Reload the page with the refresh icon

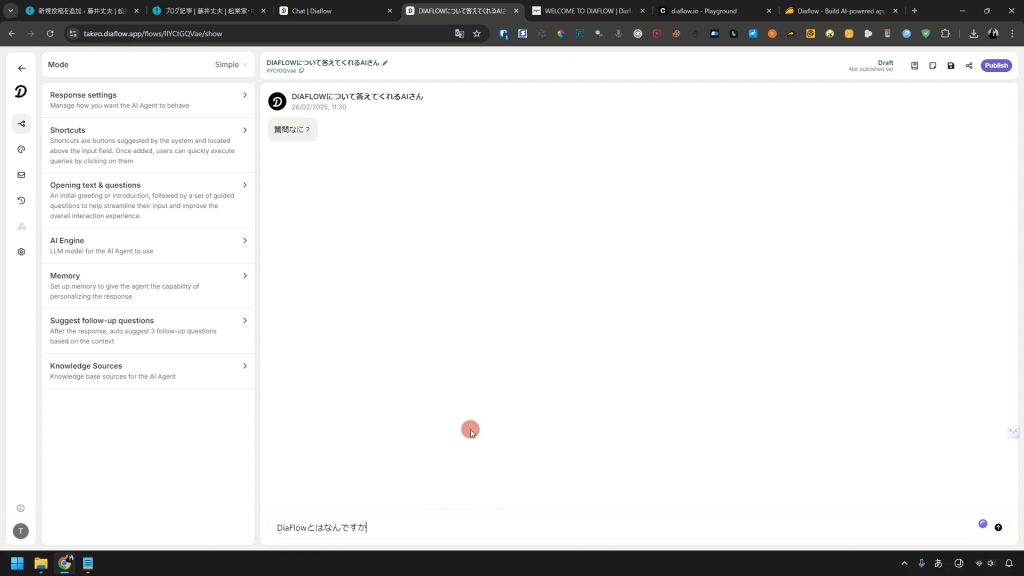50,33
